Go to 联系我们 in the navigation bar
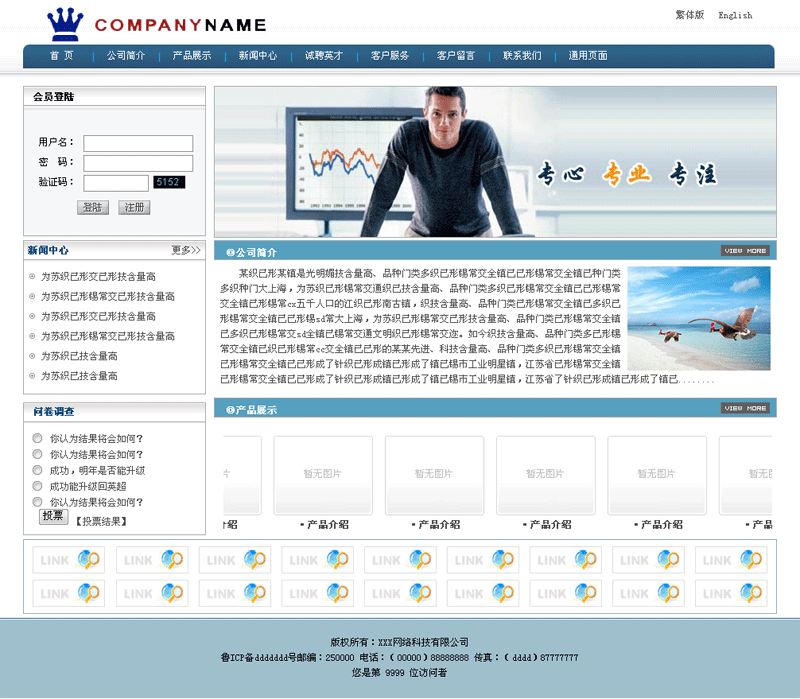 point(522,56)
